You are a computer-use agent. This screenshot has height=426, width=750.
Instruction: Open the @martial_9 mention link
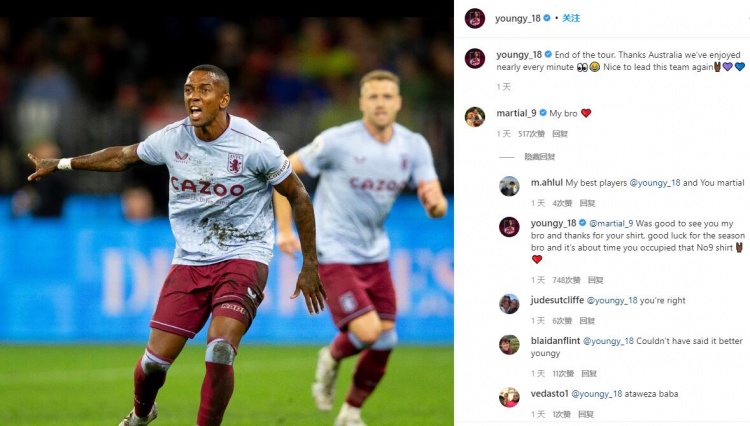(611, 223)
